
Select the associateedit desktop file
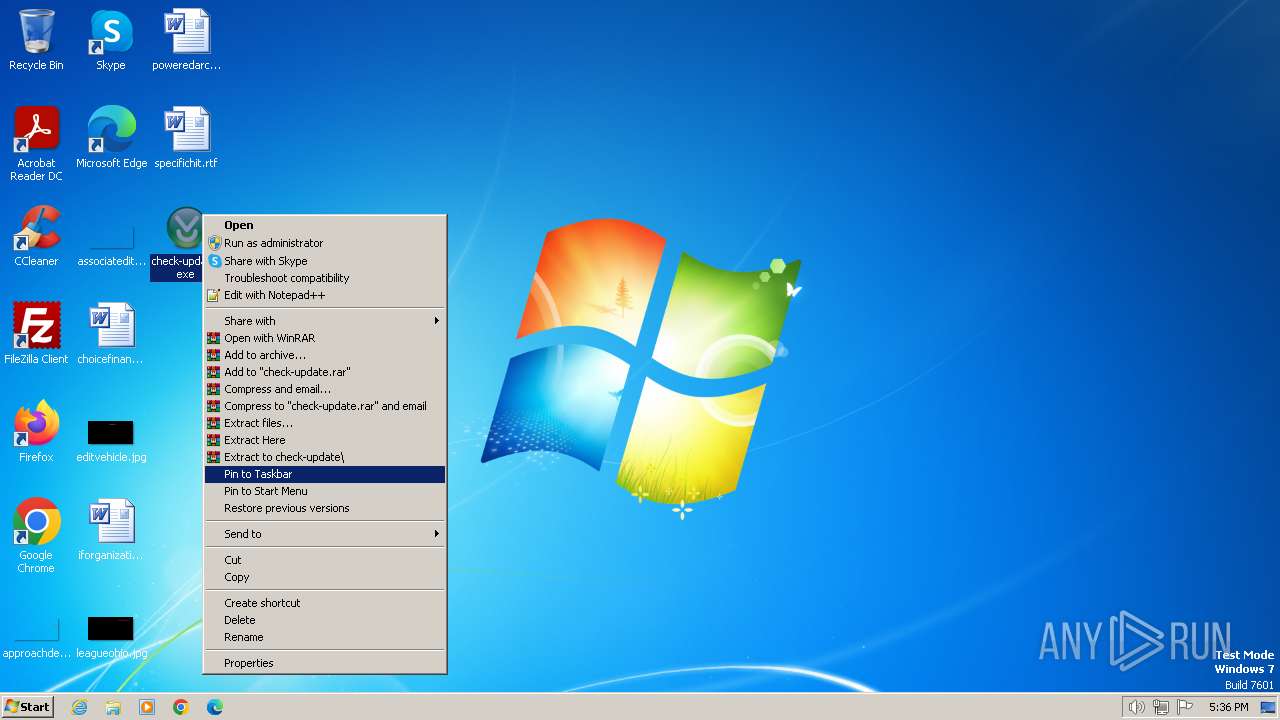[x=111, y=246]
